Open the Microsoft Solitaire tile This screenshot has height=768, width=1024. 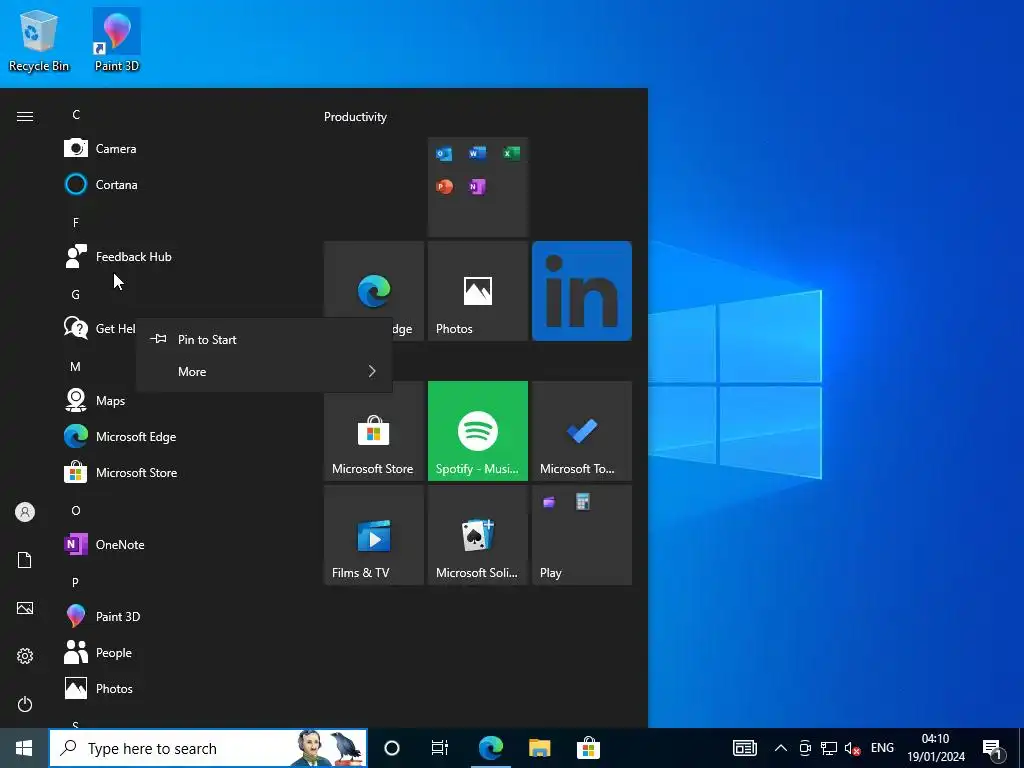[x=477, y=535]
